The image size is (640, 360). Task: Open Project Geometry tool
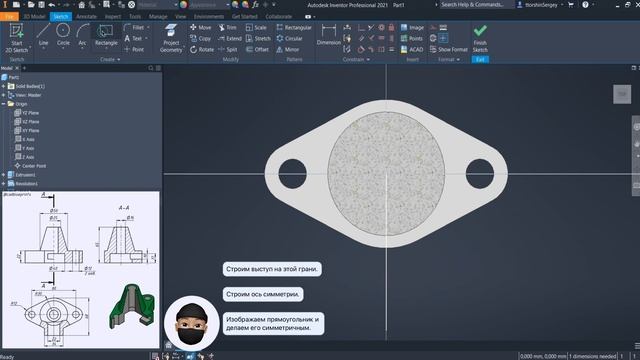(171, 38)
